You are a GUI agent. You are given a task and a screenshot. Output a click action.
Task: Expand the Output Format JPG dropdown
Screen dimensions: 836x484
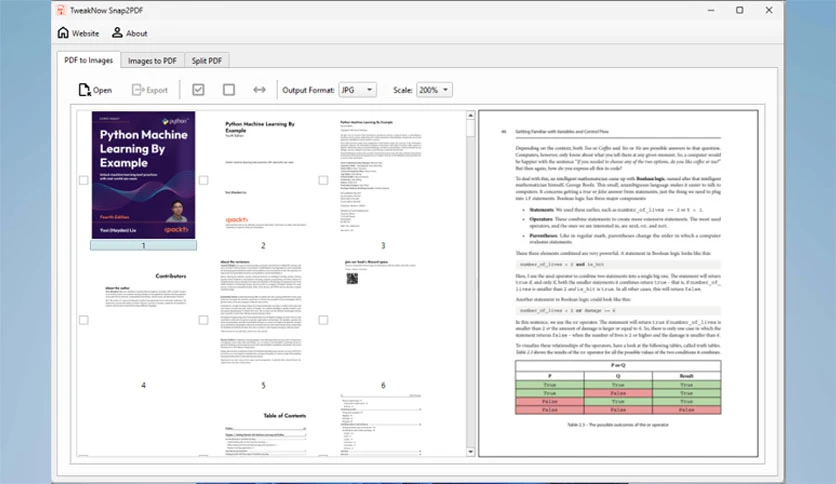357,90
